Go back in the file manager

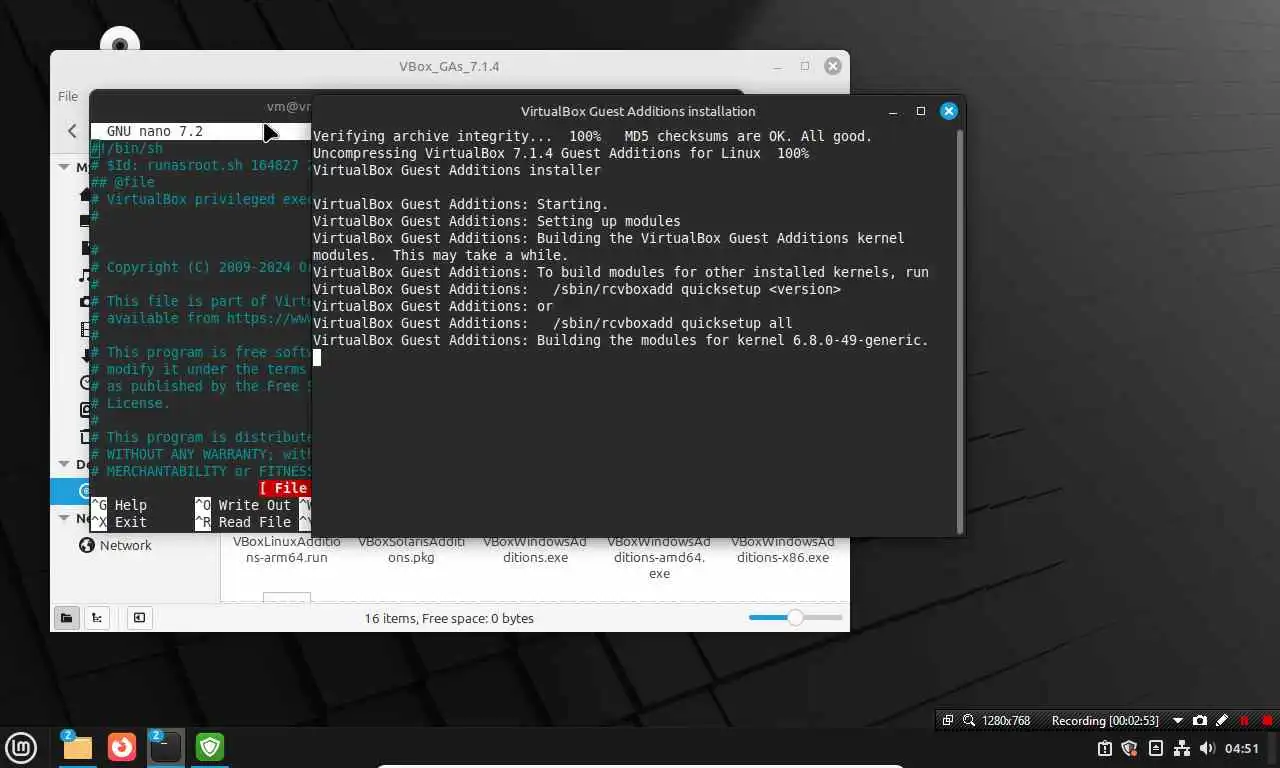point(72,131)
